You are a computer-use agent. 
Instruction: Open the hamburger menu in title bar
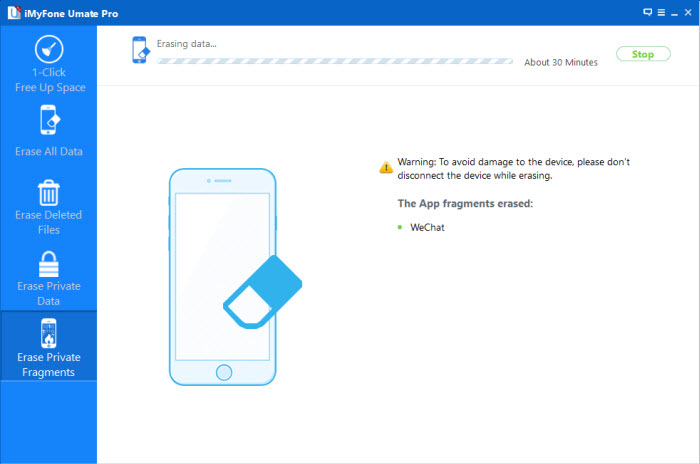(x=661, y=13)
